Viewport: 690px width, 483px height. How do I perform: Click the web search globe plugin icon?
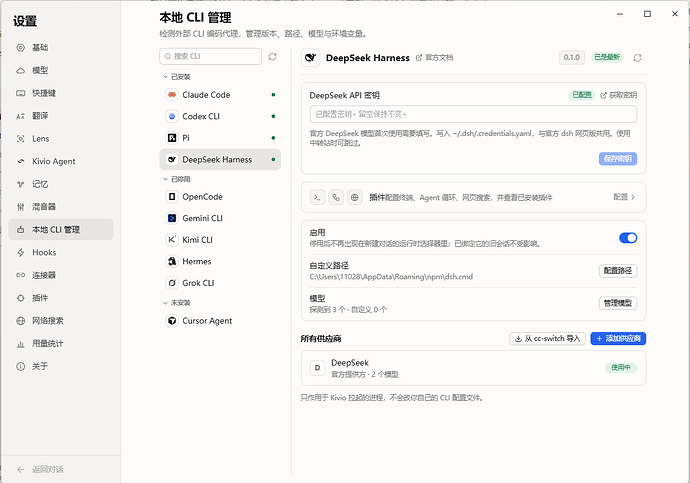[x=354, y=198]
